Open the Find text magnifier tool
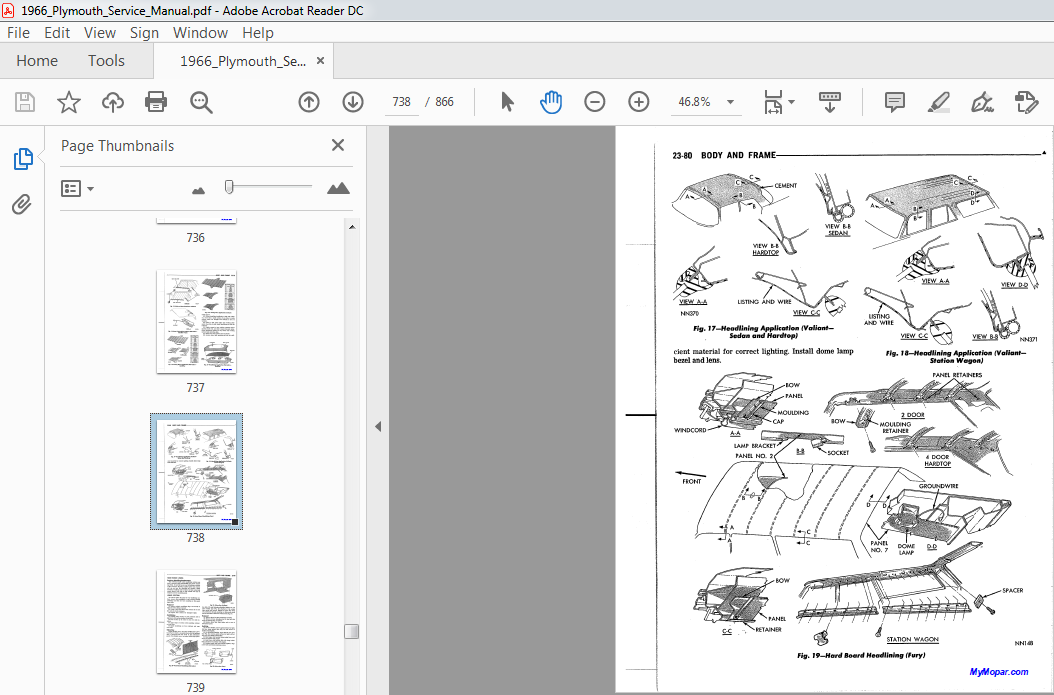This screenshot has height=695, width=1054. [201, 102]
